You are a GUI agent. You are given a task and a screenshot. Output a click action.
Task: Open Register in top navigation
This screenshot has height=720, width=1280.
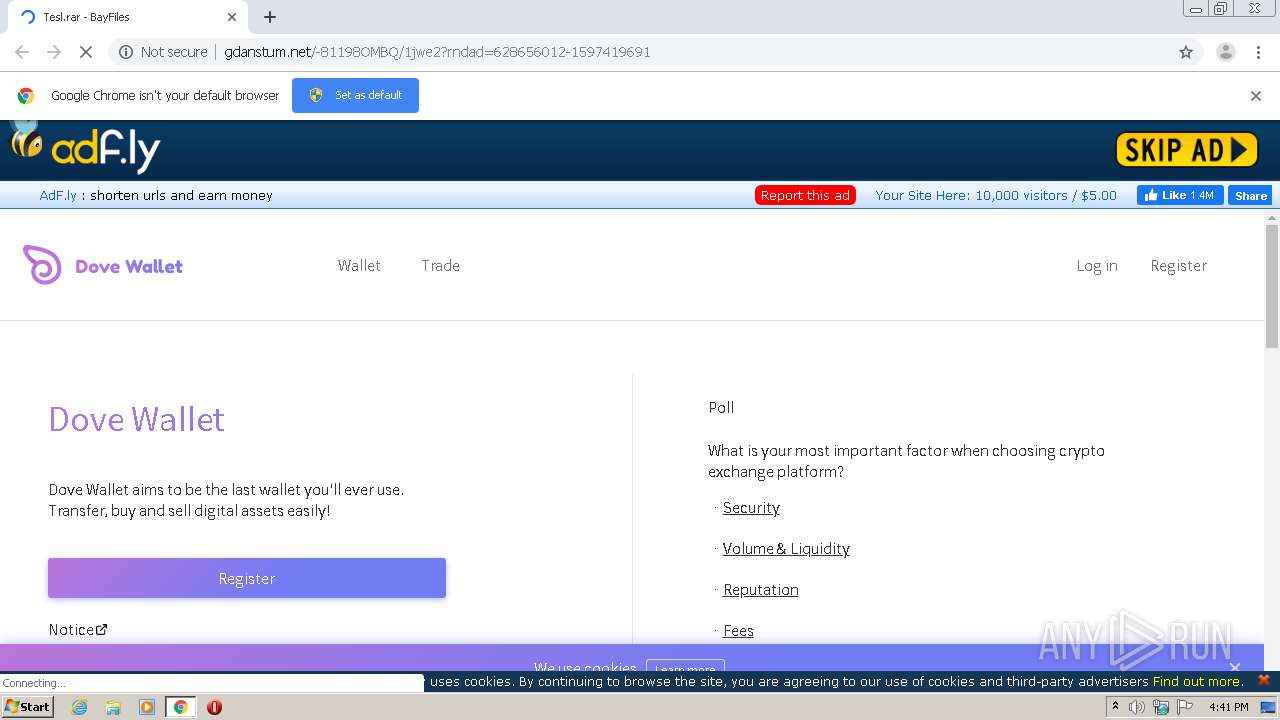tap(1179, 265)
